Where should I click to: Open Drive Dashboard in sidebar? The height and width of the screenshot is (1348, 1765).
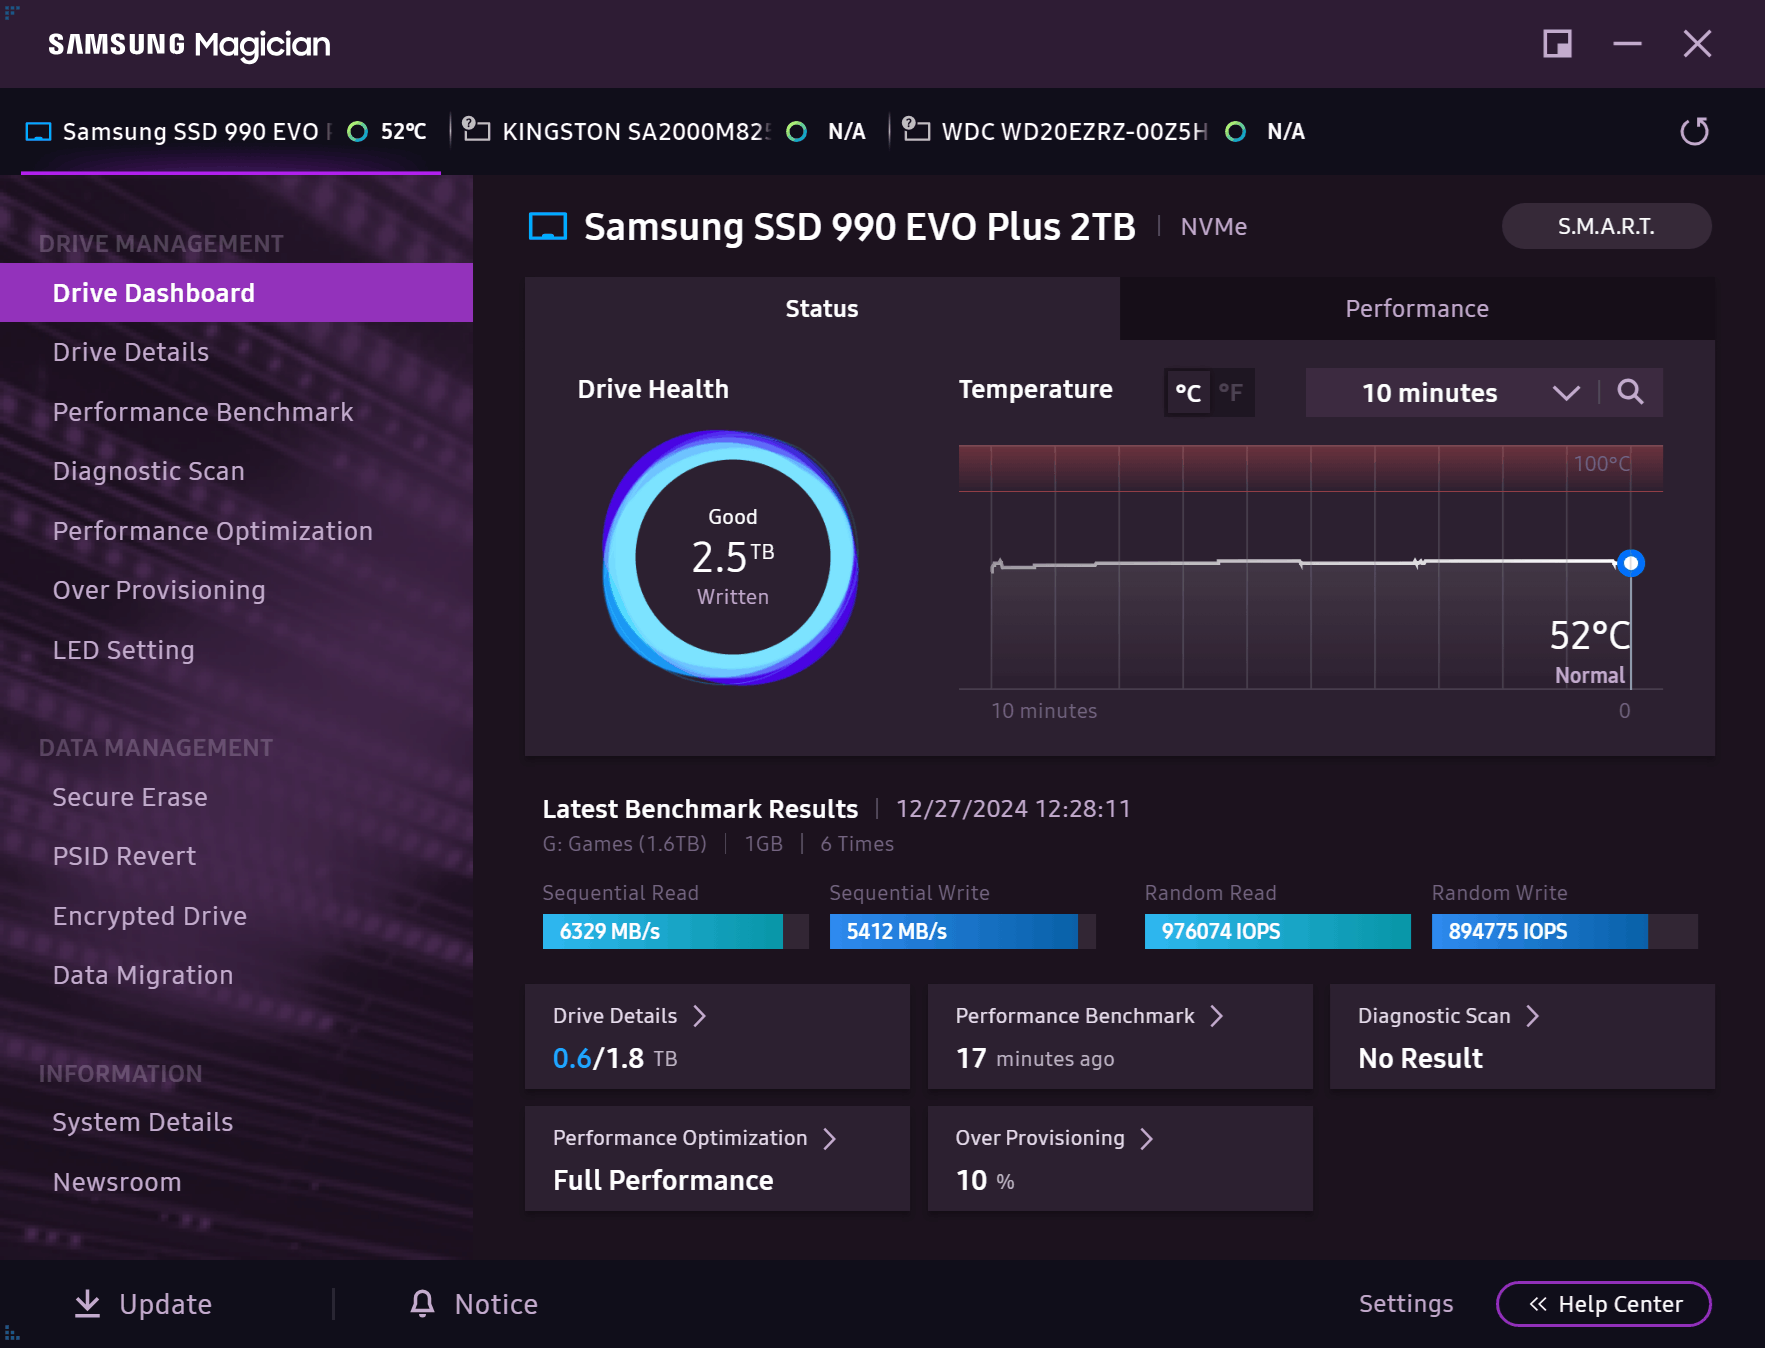coord(236,293)
